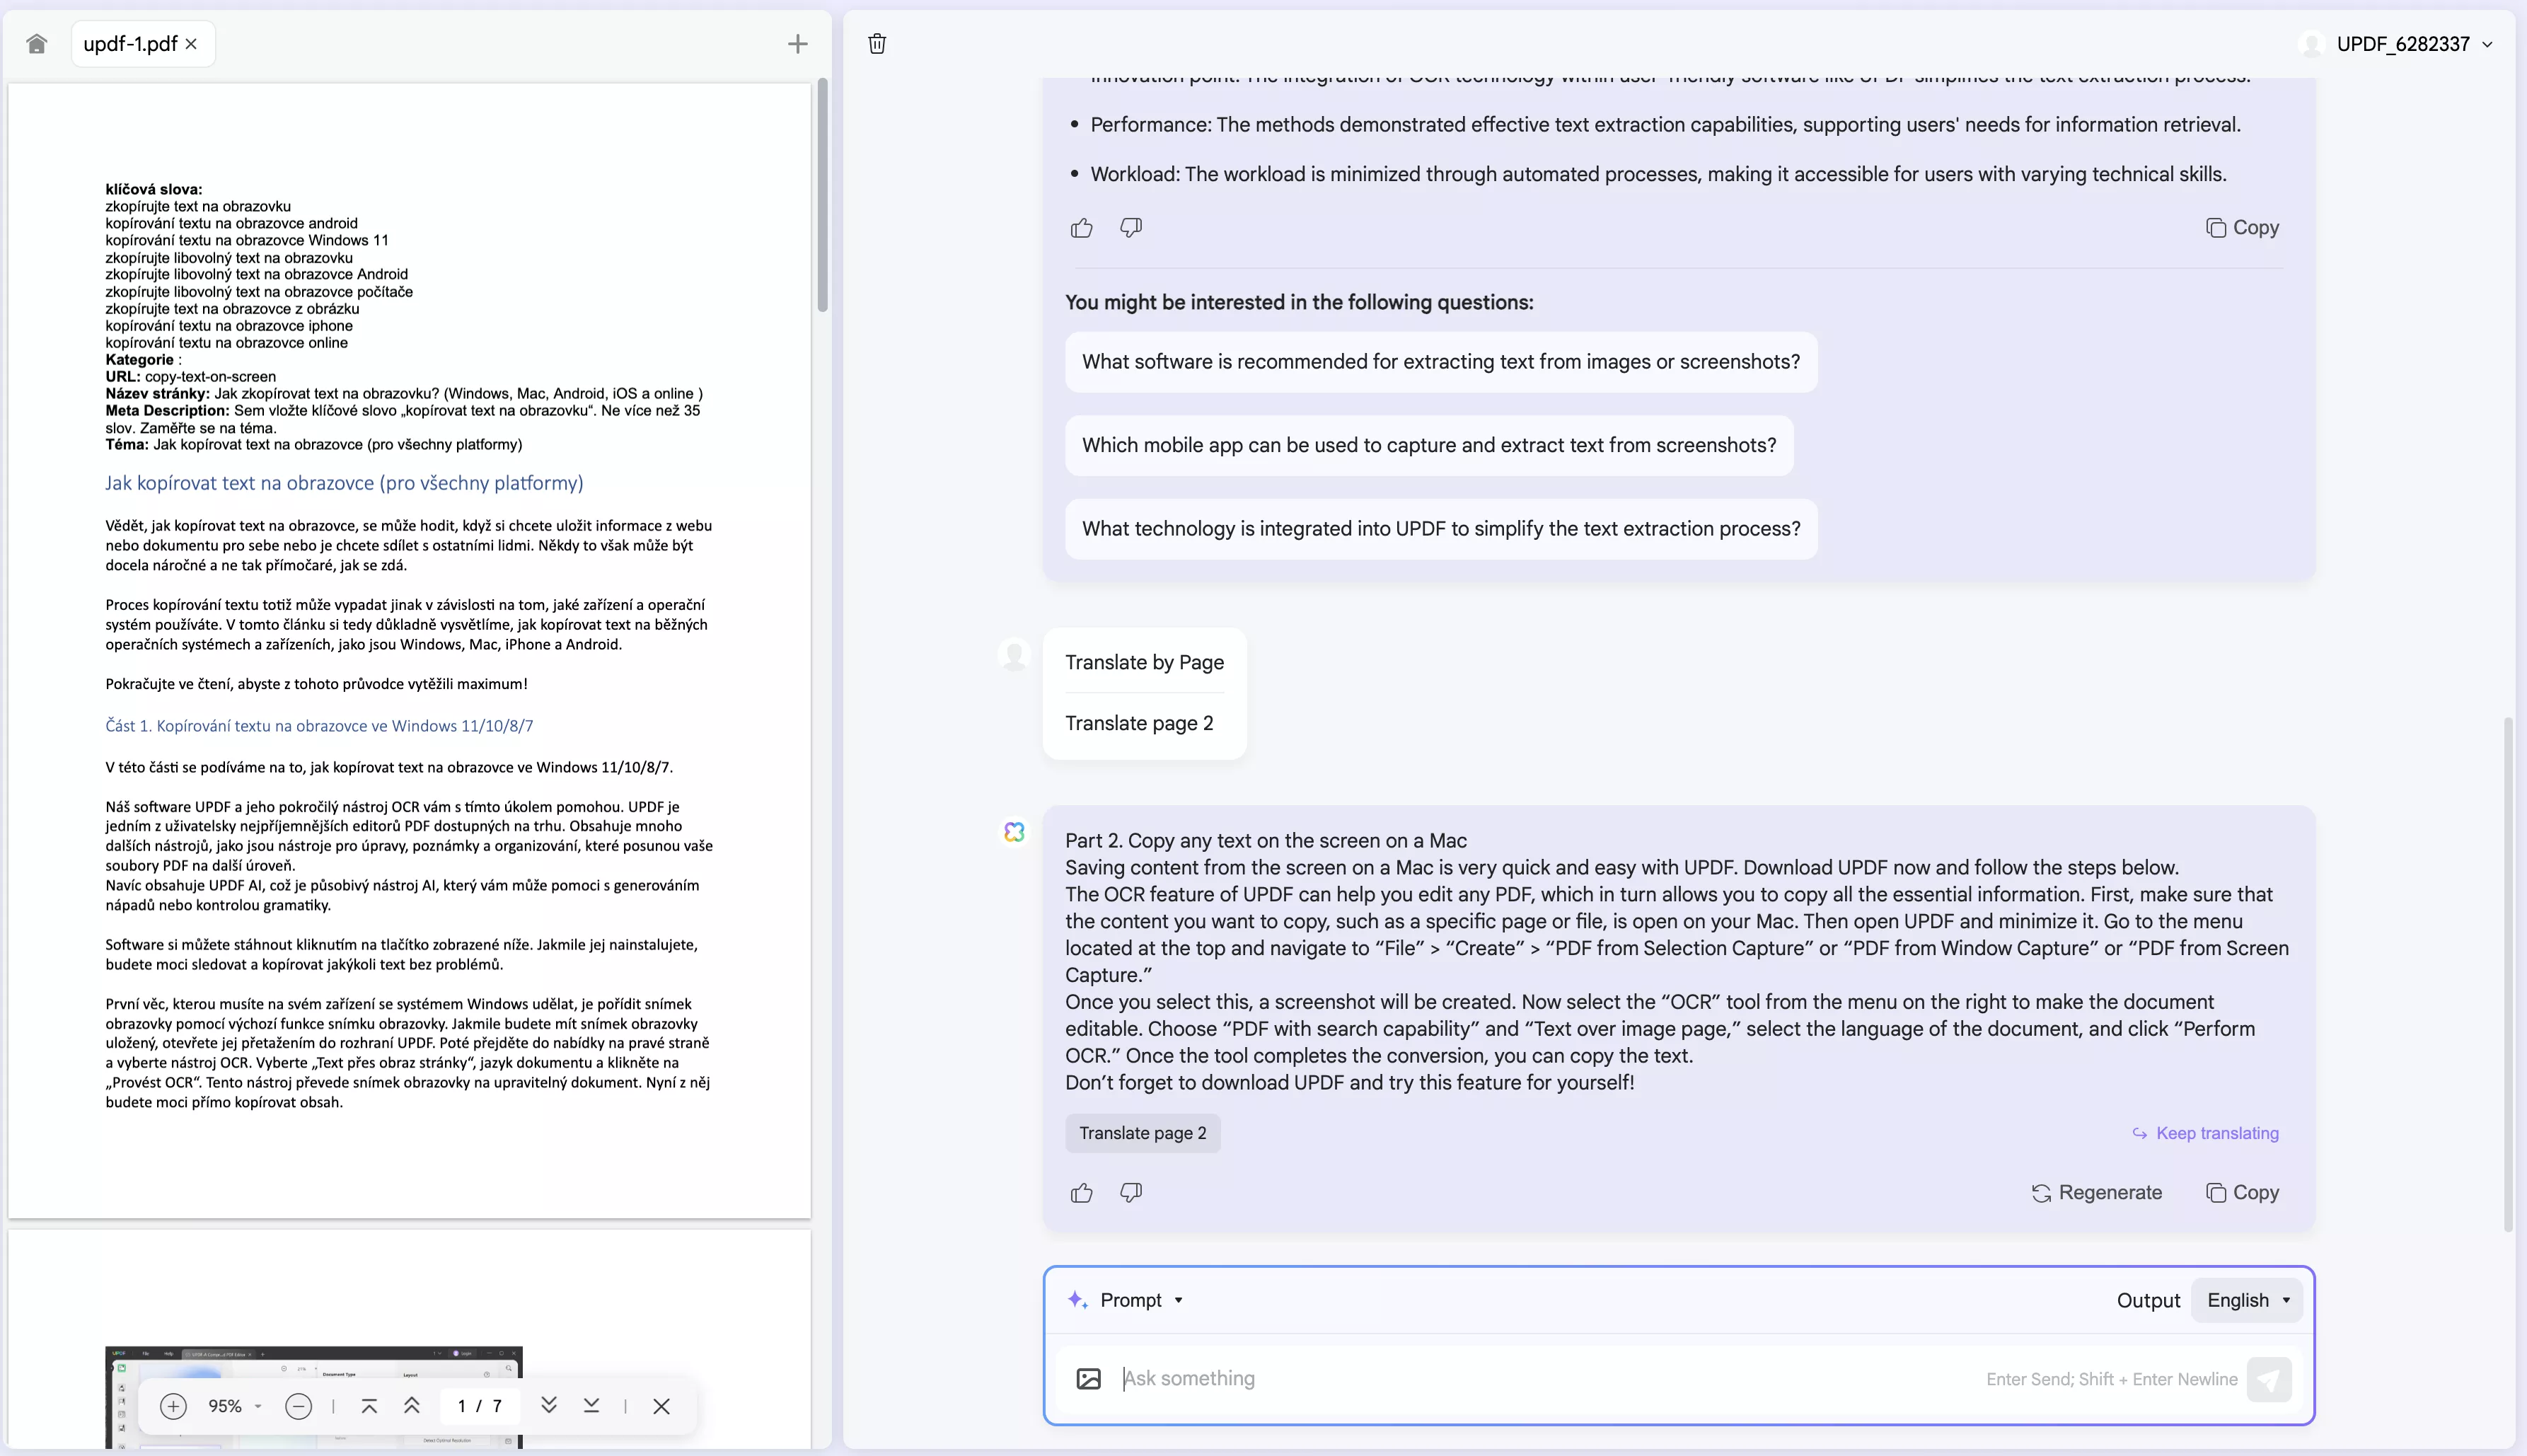Image resolution: width=2527 pixels, height=1456 pixels.
Task: Delete the conversation using the trash icon
Action: point(877,43)
